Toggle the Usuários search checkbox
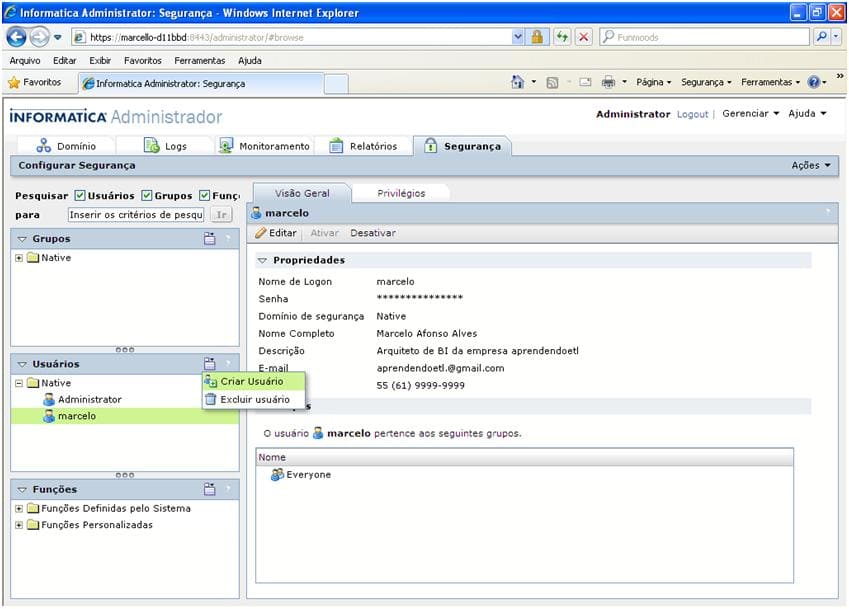This screenshot has width=849, height=609. click(x=80, y=195)
